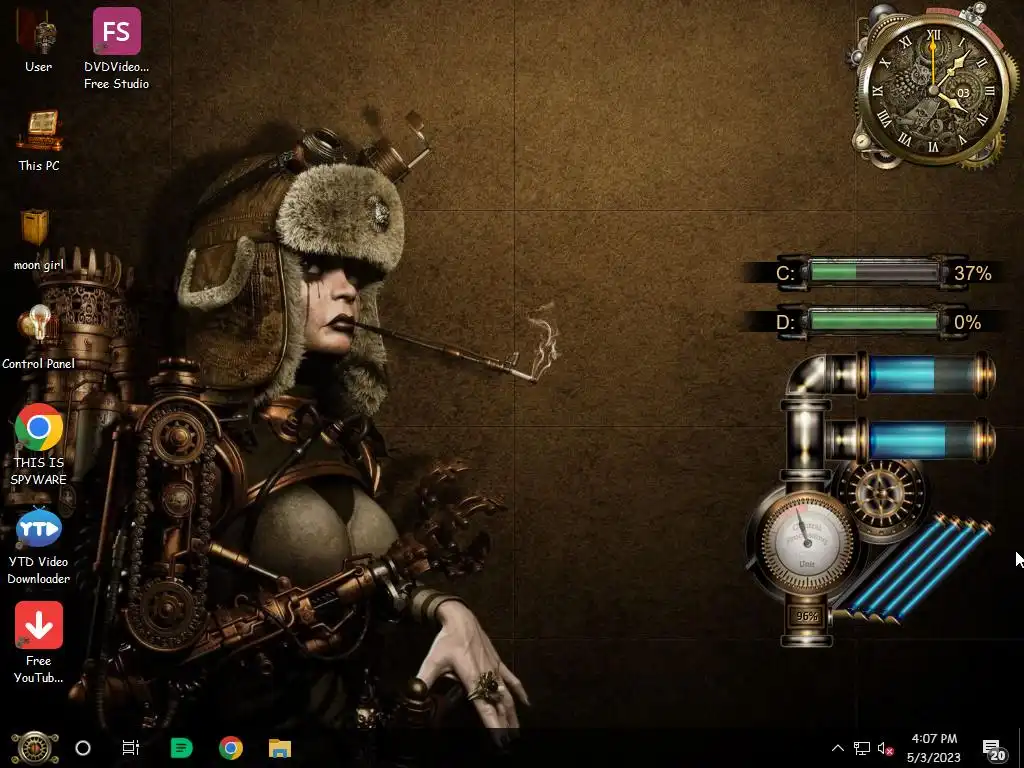Show hidden system tray icons
The image size is (1024, 768).
point(838,748)
